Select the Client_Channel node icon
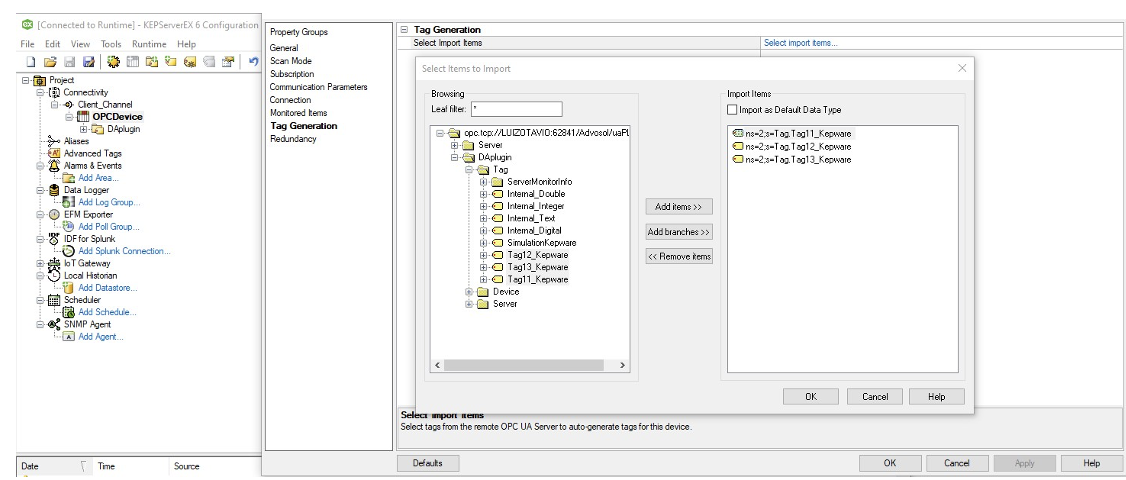 click(x=69, y=104)
